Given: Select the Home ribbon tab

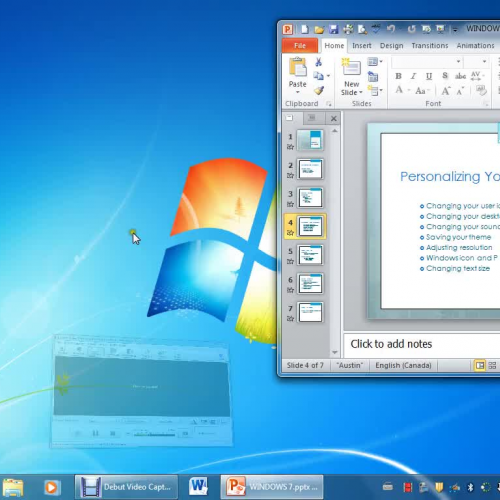Looking at the screenshot, I should [334, 46].
